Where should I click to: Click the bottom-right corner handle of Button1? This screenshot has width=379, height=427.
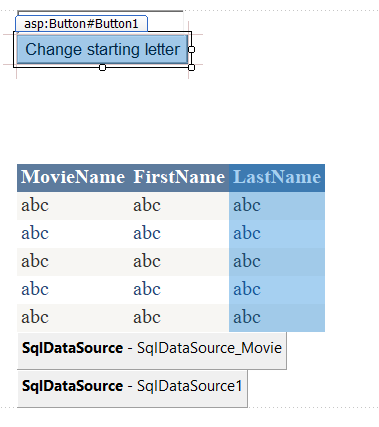click(x=191, y=67)
